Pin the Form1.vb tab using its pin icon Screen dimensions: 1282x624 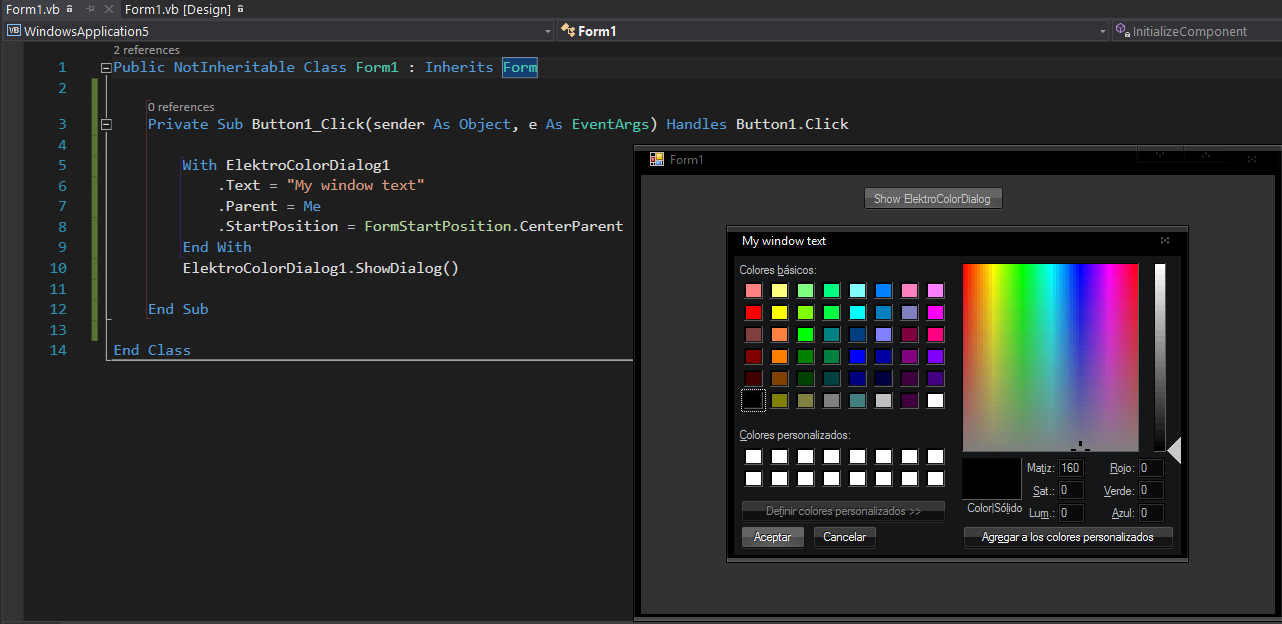tap(91, 9)
